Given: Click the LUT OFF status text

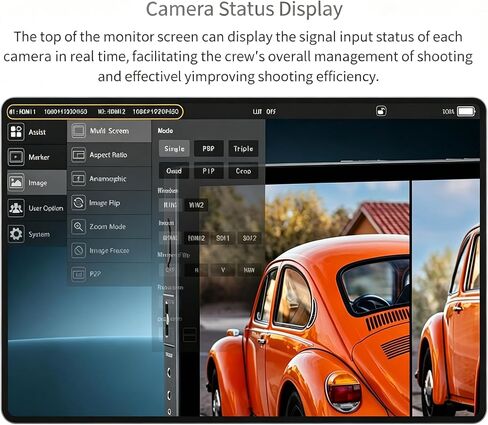Looking at the screenshot, I should point(264,111).
